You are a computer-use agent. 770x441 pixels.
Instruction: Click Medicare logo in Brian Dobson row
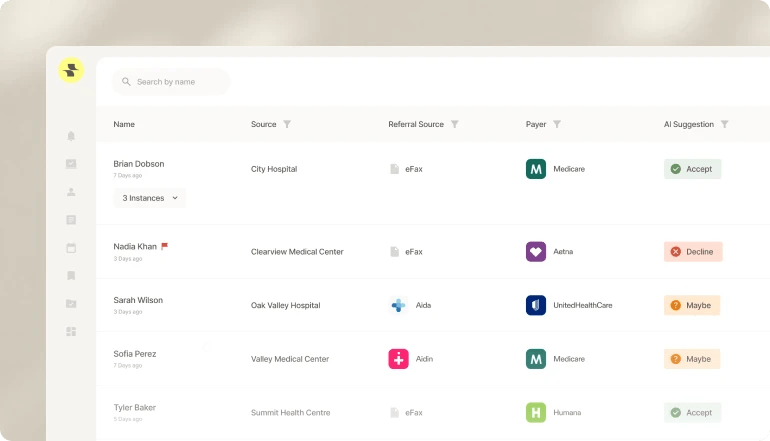(x=536, y=169)
